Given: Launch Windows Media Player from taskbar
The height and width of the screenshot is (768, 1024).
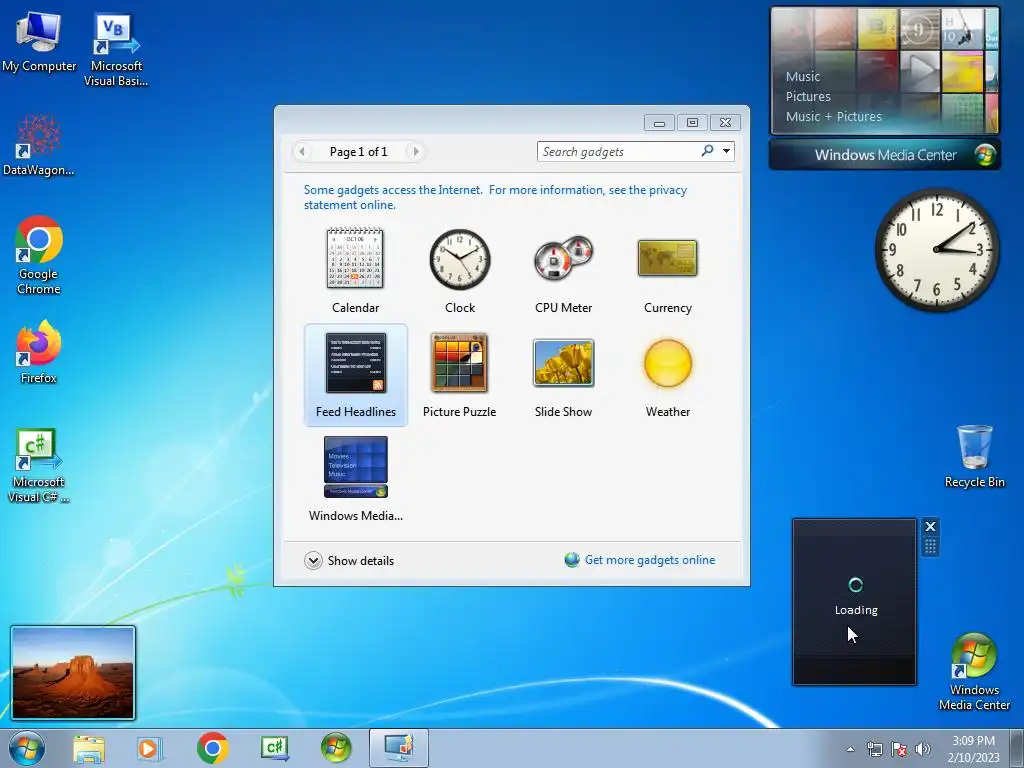Looking at the screenshot, I should pos(149,748).
